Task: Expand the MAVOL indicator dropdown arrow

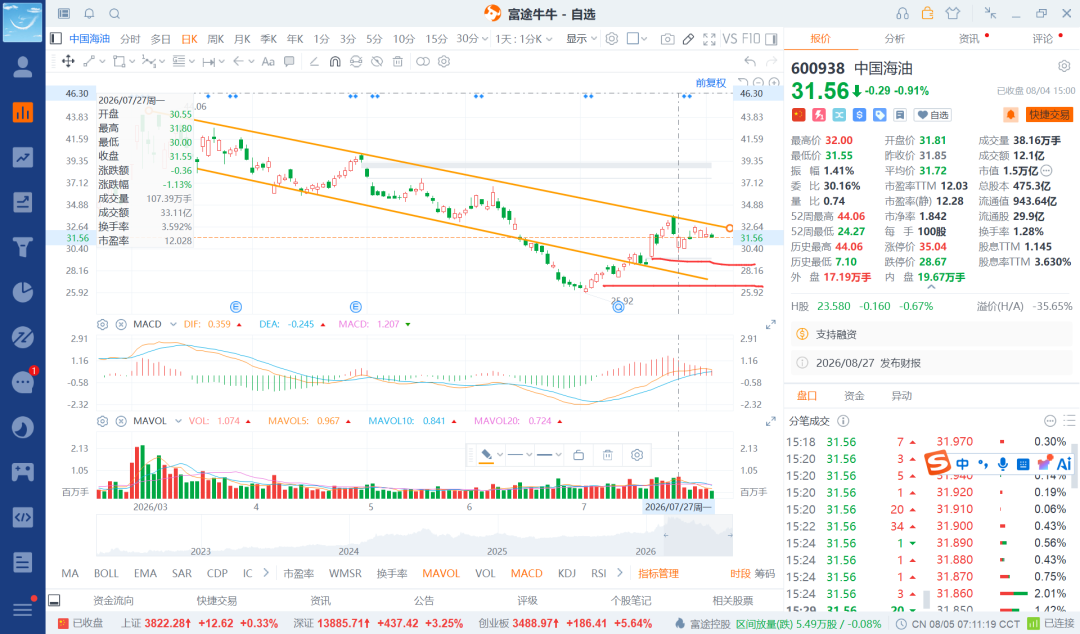Action: tap(178, 421)
